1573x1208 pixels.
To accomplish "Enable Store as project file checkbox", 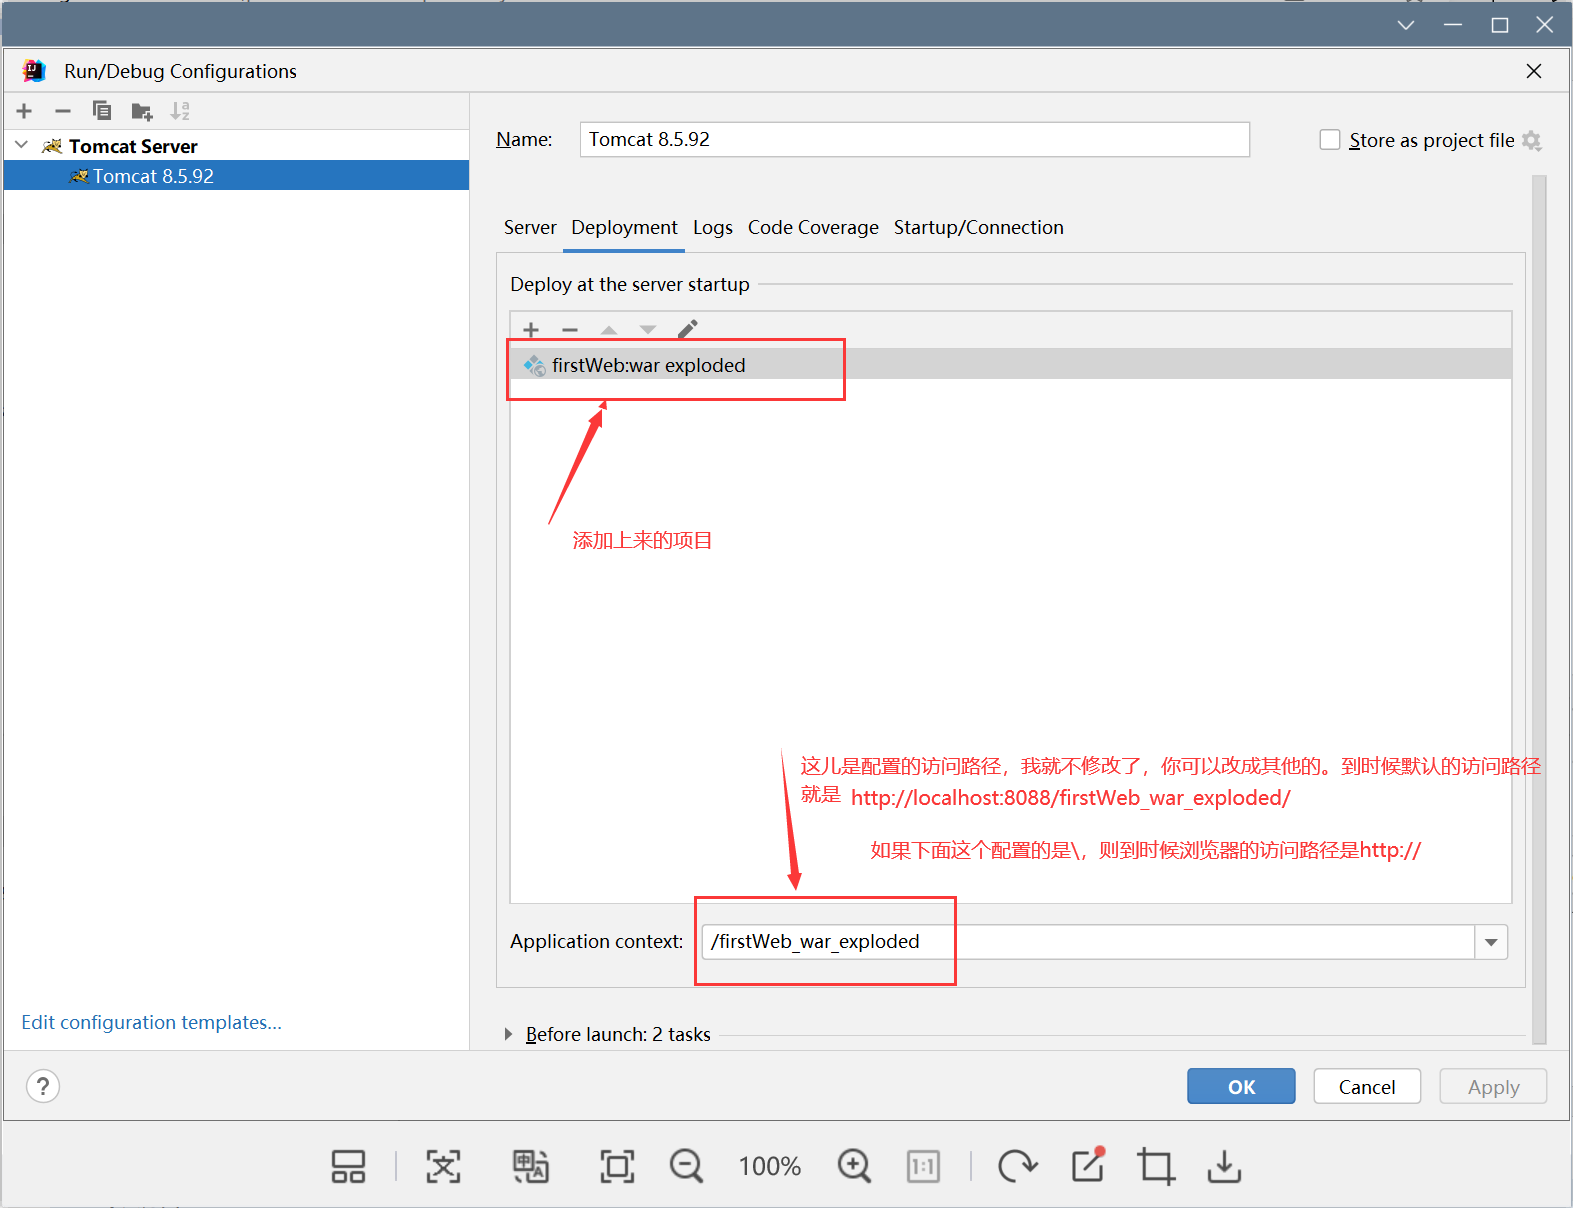I will (1330, 140).
